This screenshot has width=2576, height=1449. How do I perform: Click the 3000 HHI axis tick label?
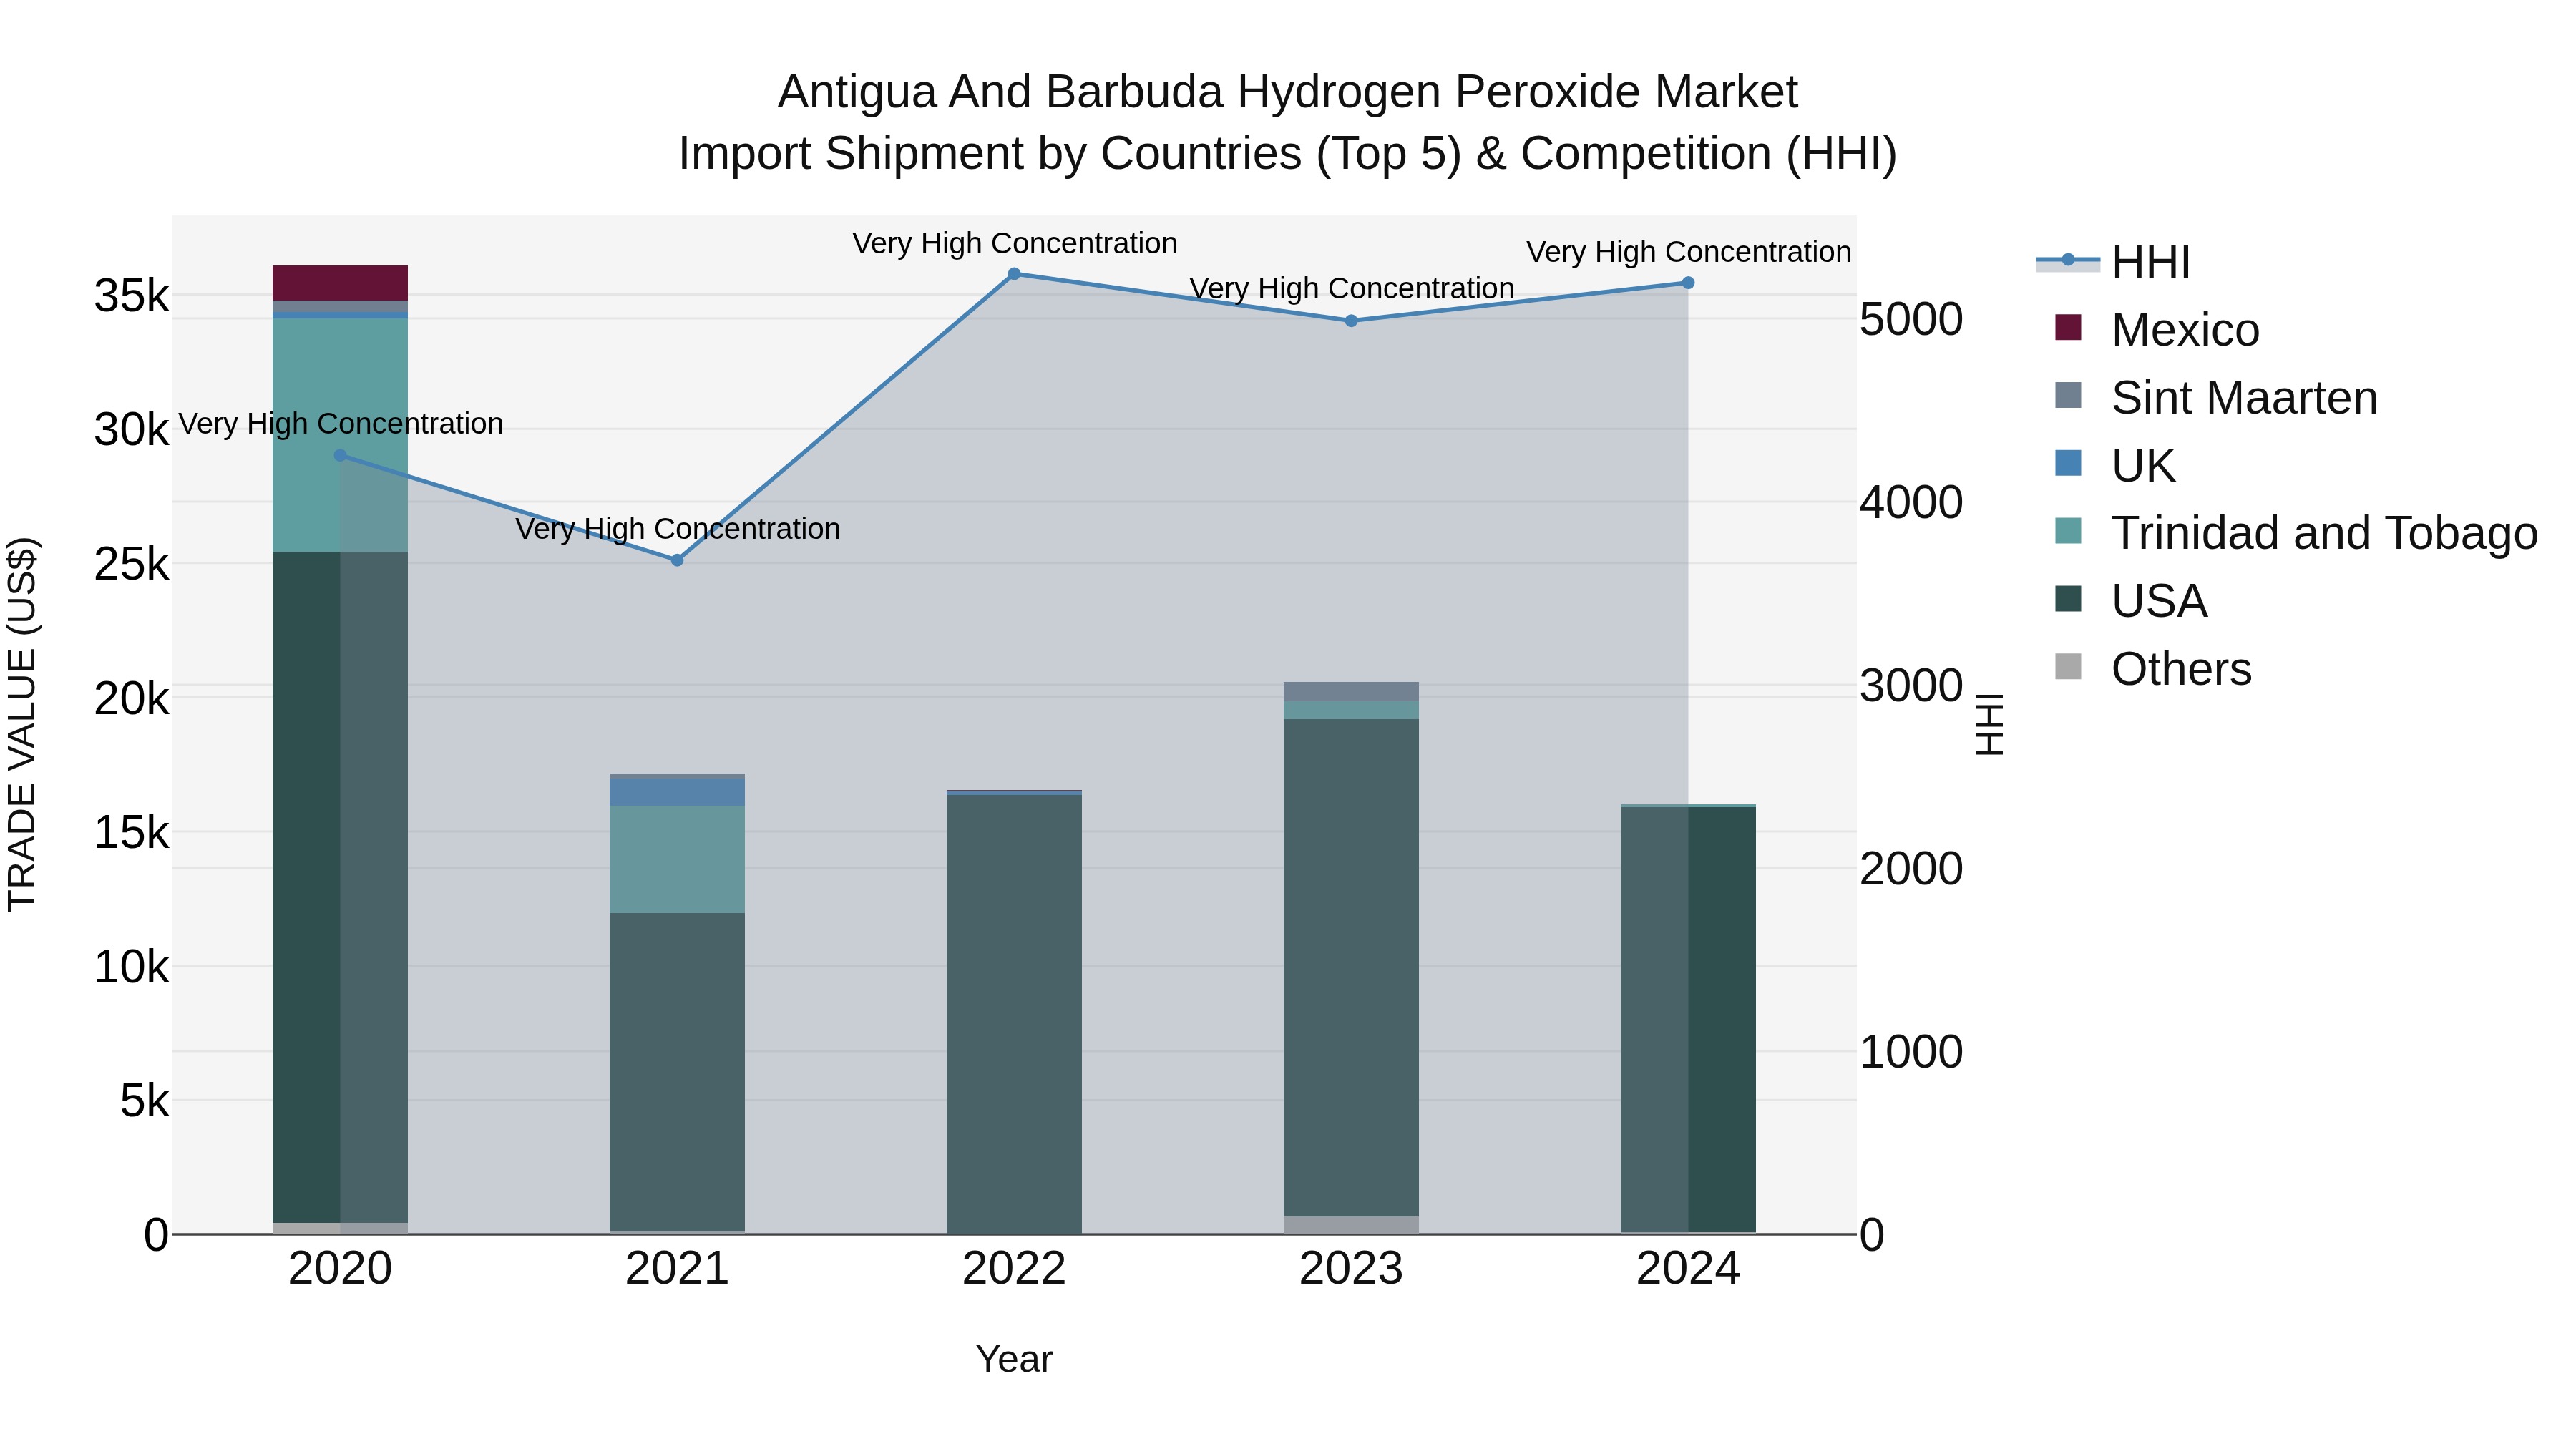point(1911,686)
